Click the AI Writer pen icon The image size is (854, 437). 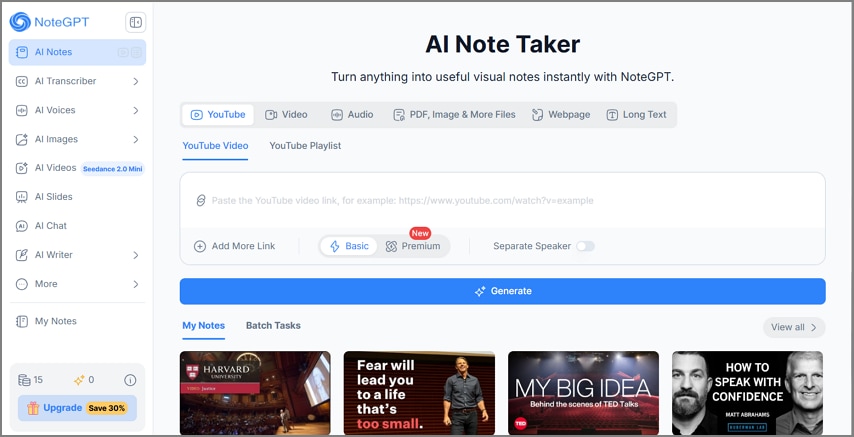click(x=22, y=255)
